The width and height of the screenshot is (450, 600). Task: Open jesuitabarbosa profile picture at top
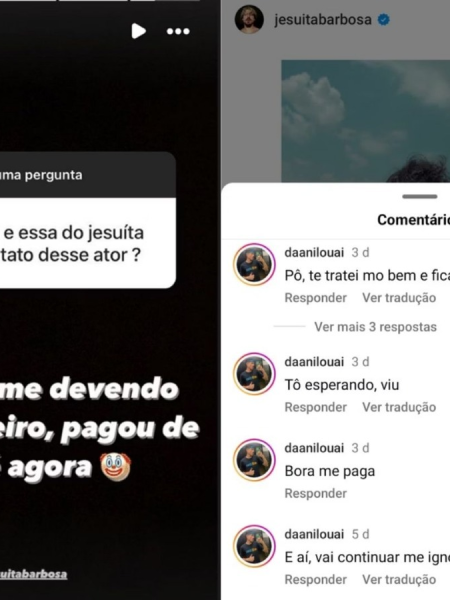tap(249, 20)
